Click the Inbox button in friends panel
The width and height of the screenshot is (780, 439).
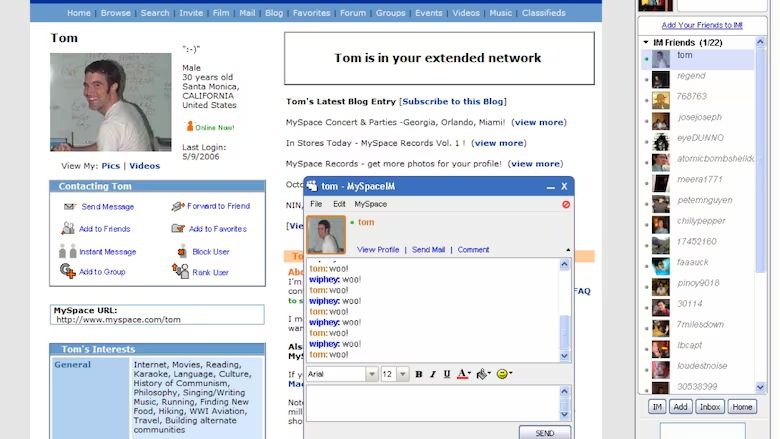[x=710, y=407]
